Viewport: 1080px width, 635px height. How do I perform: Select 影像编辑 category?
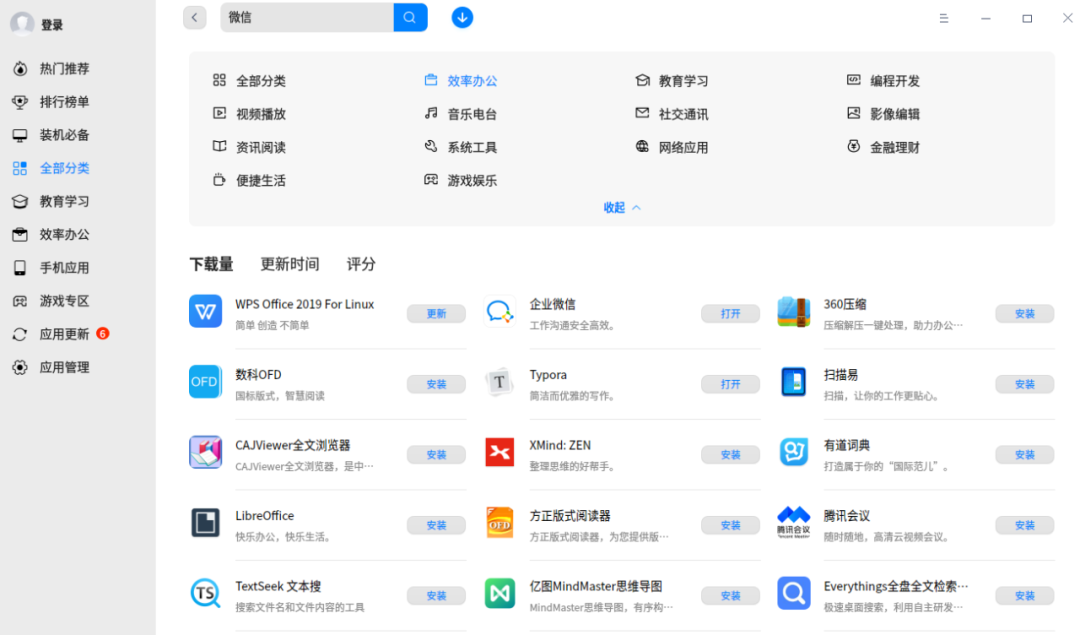(x=883, y=114)
